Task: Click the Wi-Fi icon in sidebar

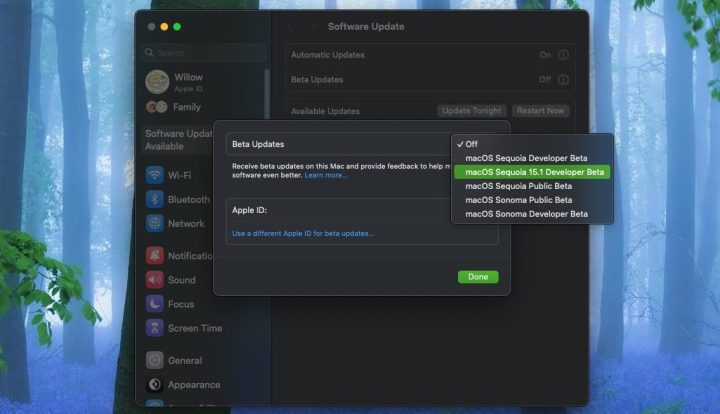Action: click(154, 174)
